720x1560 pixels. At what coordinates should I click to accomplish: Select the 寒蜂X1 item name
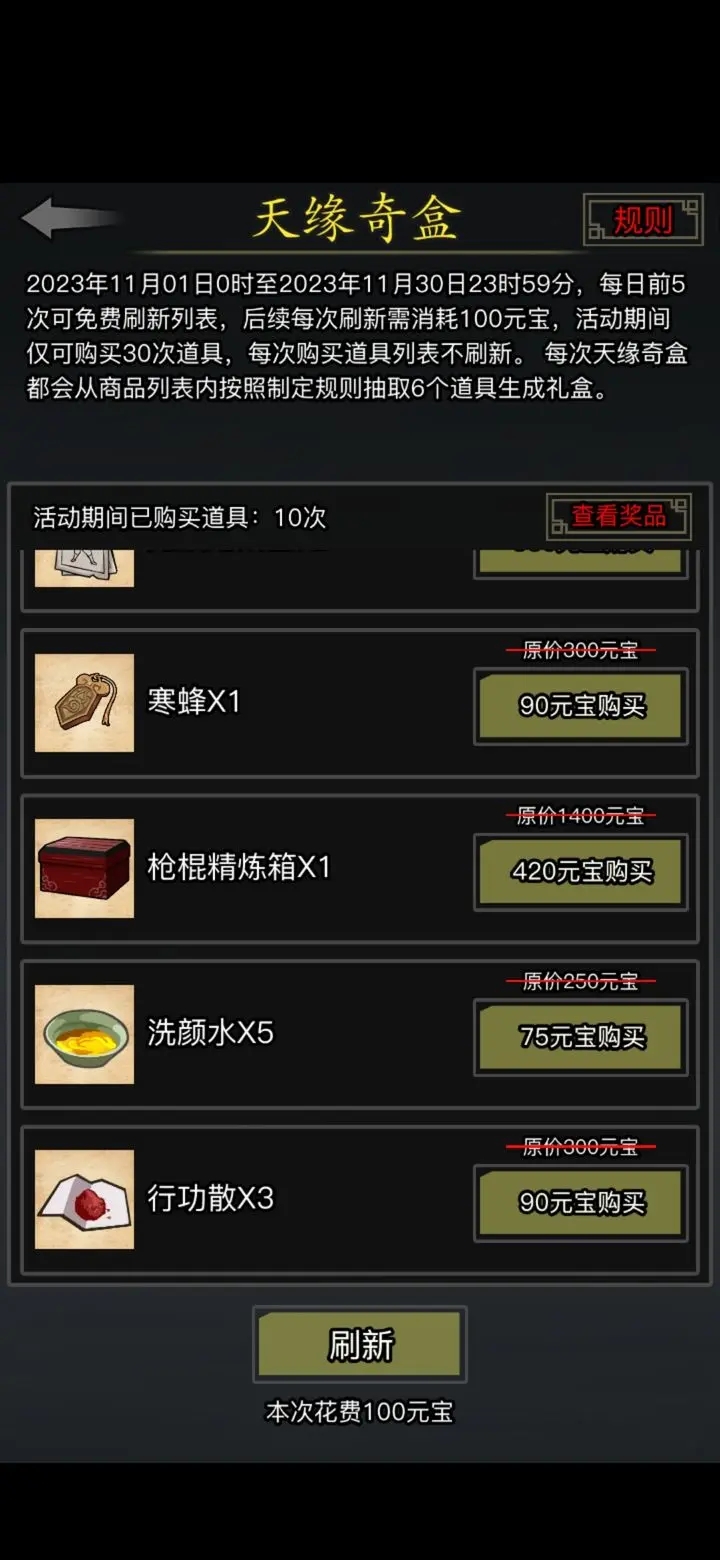pyautogui.click(x=194, y=702)
